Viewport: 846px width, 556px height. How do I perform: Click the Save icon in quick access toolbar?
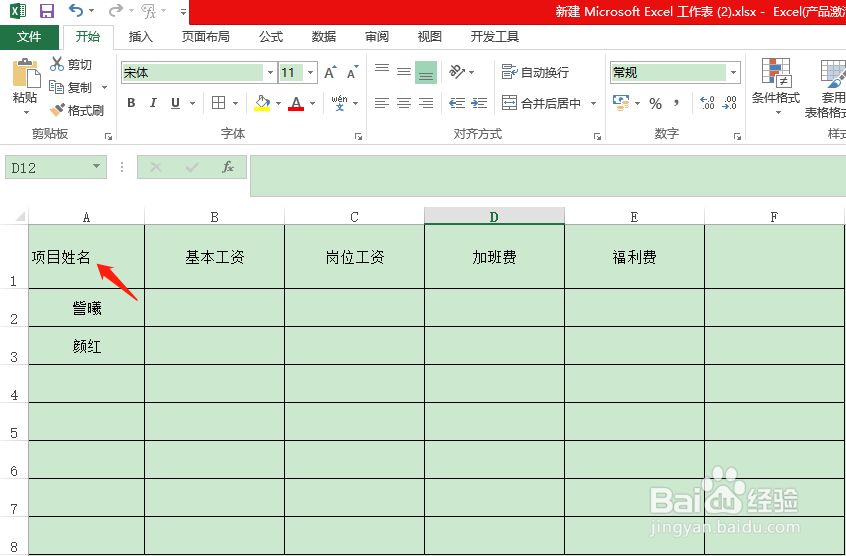(x=47, y=11)
